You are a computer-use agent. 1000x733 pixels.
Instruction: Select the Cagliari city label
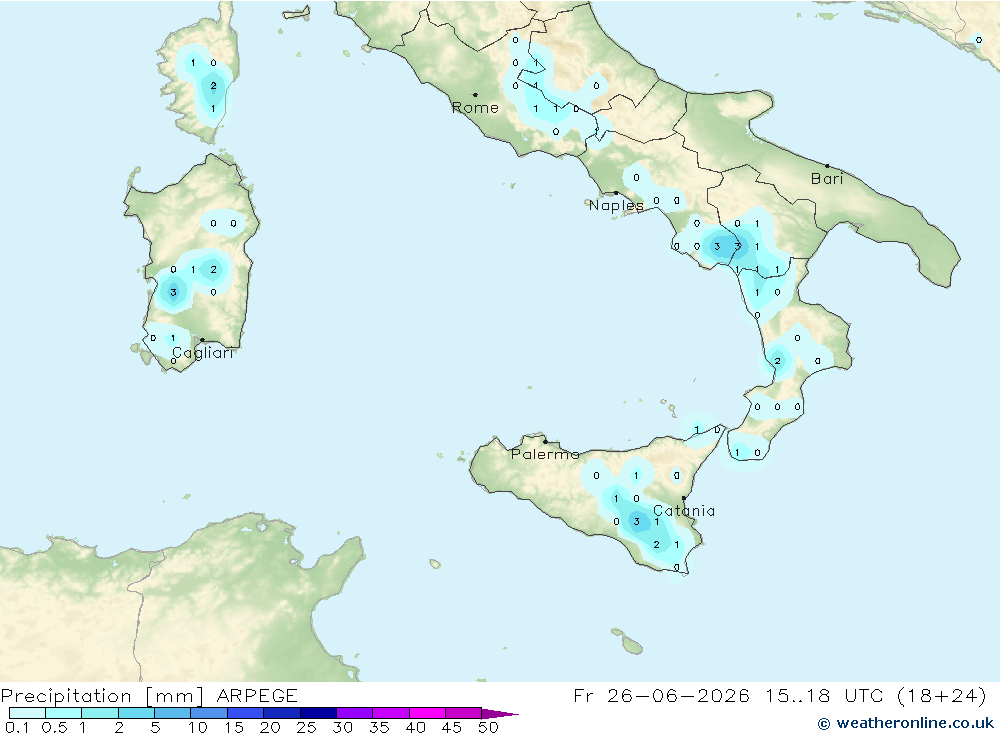point(203,353)
